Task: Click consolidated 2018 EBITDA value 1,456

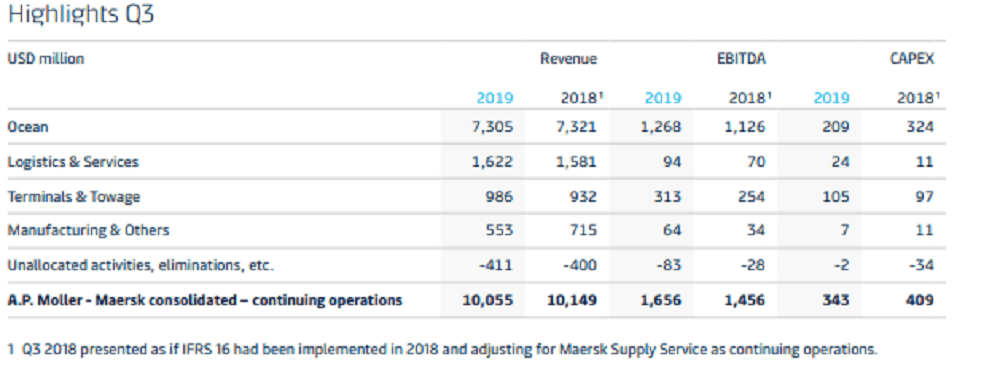Action: [x=745, y=300]
